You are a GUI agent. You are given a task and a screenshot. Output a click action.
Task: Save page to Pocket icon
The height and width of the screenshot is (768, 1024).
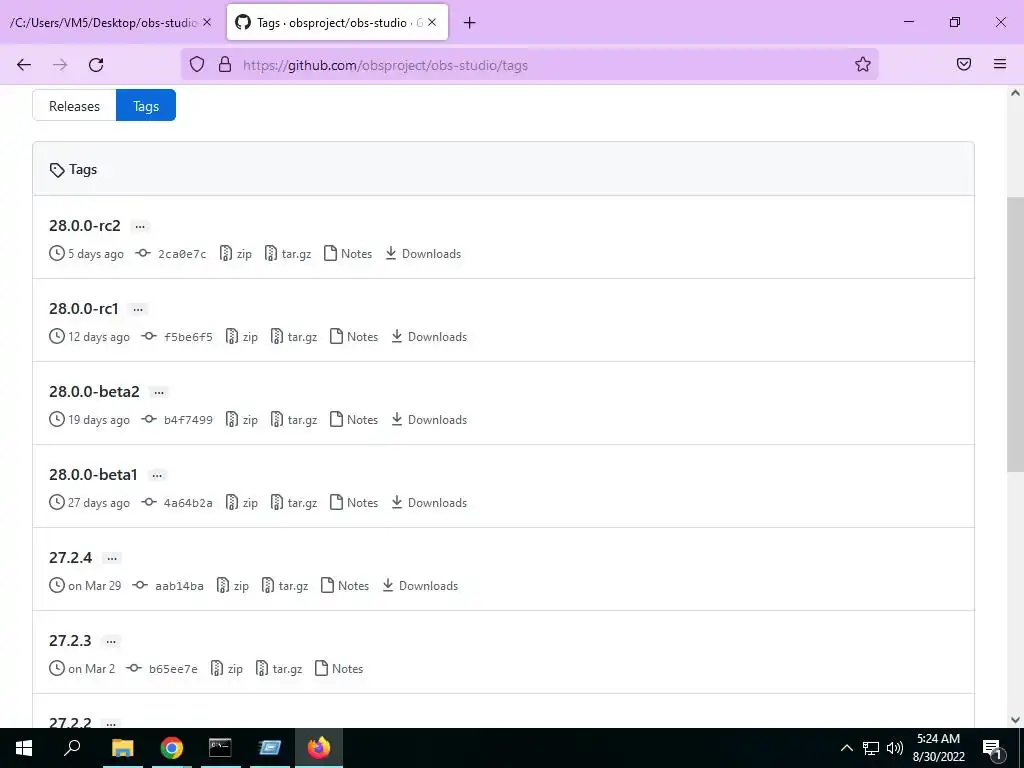[964, 64]
